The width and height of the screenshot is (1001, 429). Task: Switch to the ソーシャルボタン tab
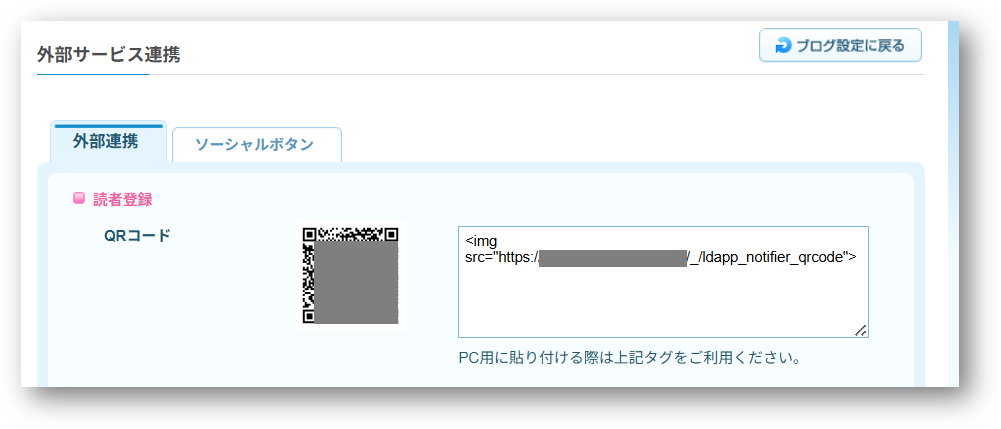(x=257, y=145)
